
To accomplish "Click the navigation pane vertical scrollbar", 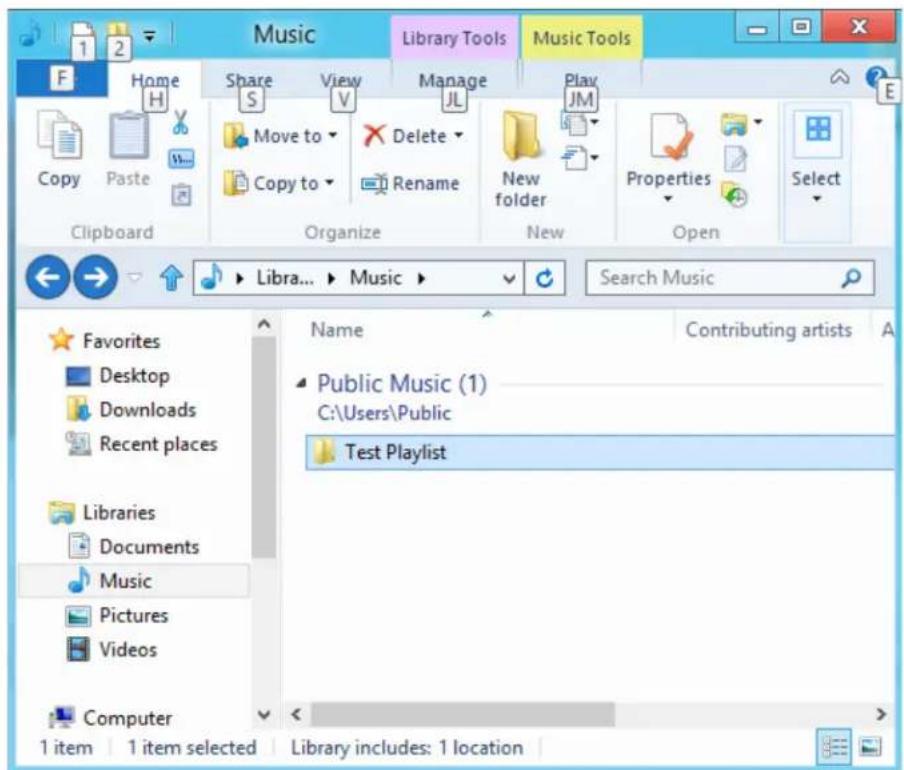I will 264,447.
